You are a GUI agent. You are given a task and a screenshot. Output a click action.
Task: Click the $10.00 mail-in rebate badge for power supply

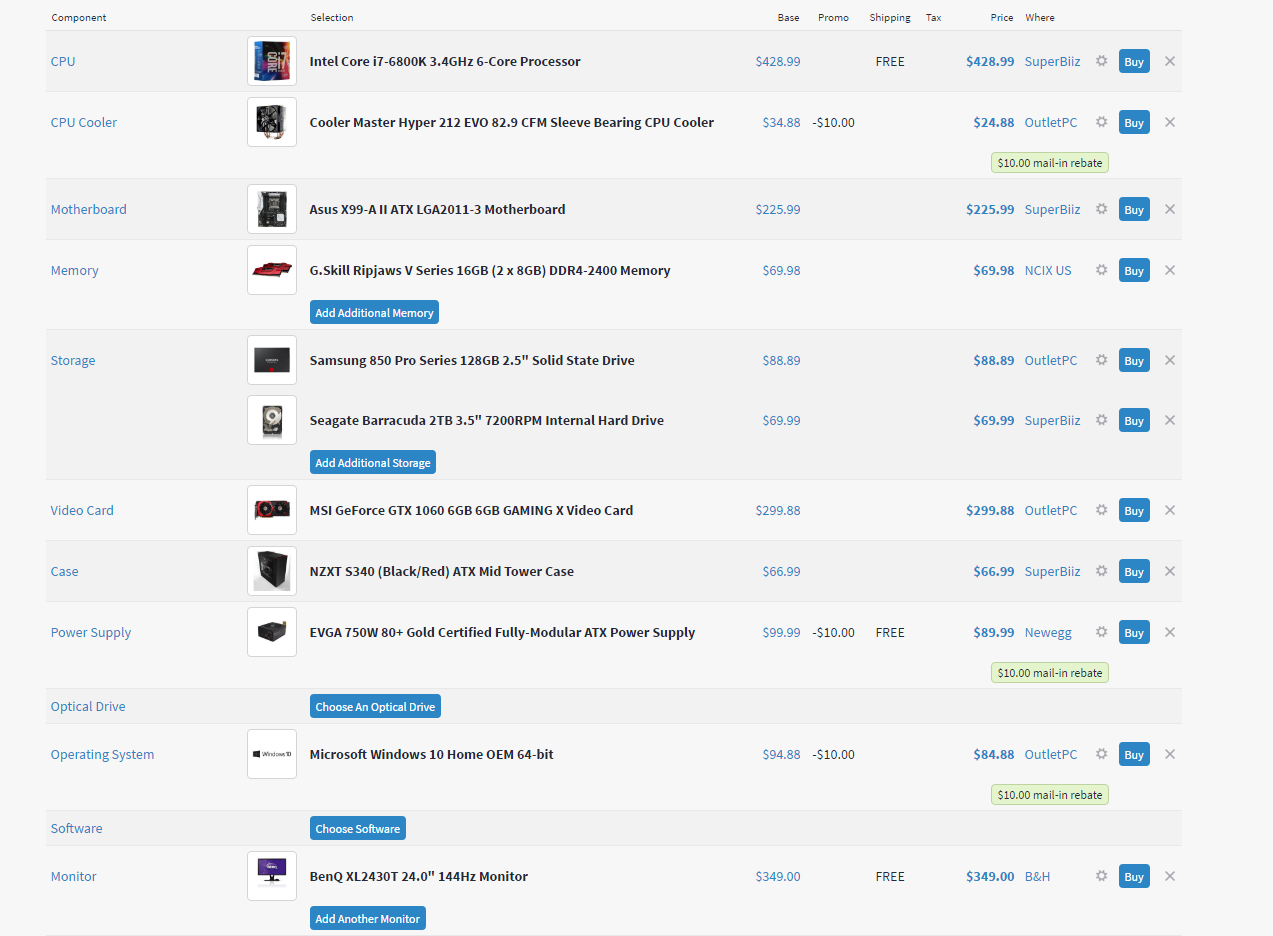tap(1050, 672)
